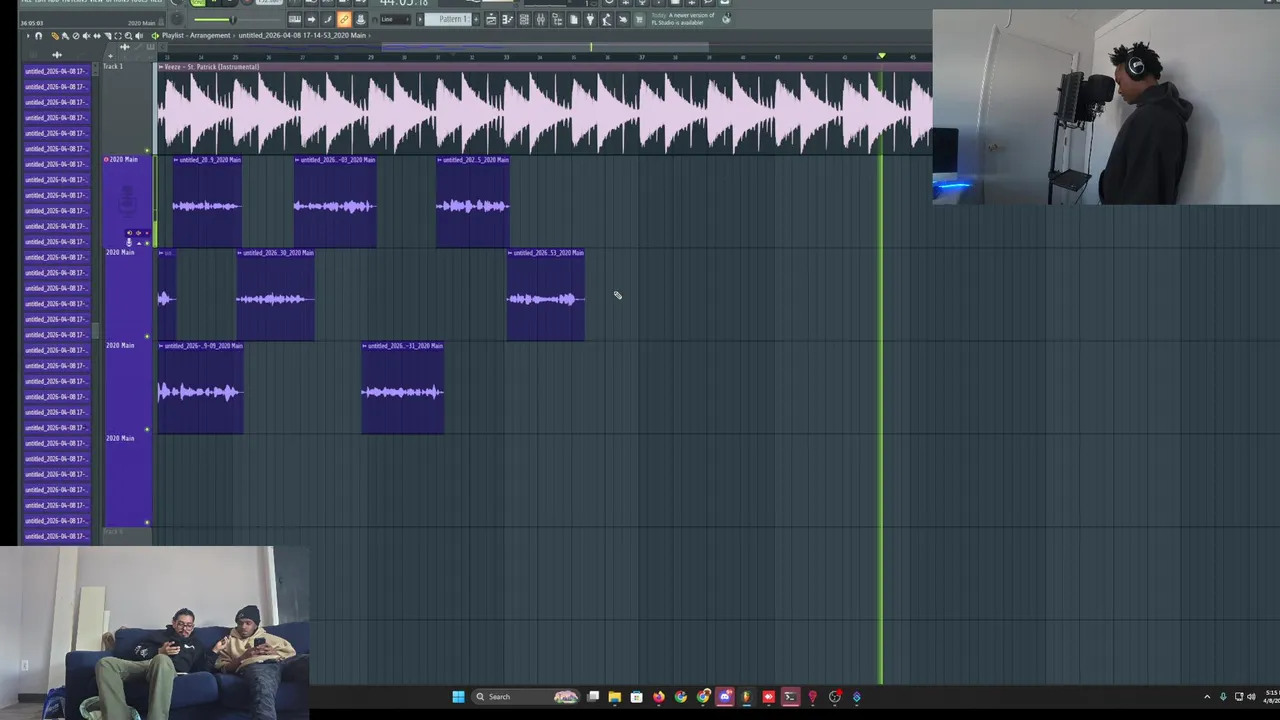Show hidden system tray icons chevron
The height and width of the screenshot is (720, 1280).
tap(1207, 697)
